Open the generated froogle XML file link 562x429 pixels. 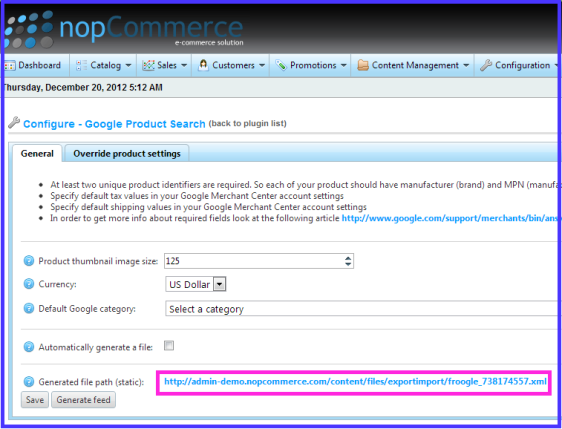click(x=355, y=382)
